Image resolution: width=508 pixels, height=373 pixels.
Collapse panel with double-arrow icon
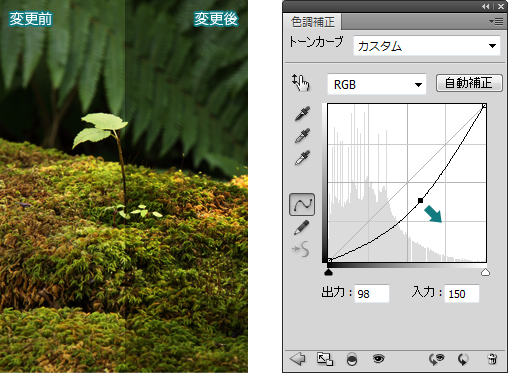tap(486, 6)
